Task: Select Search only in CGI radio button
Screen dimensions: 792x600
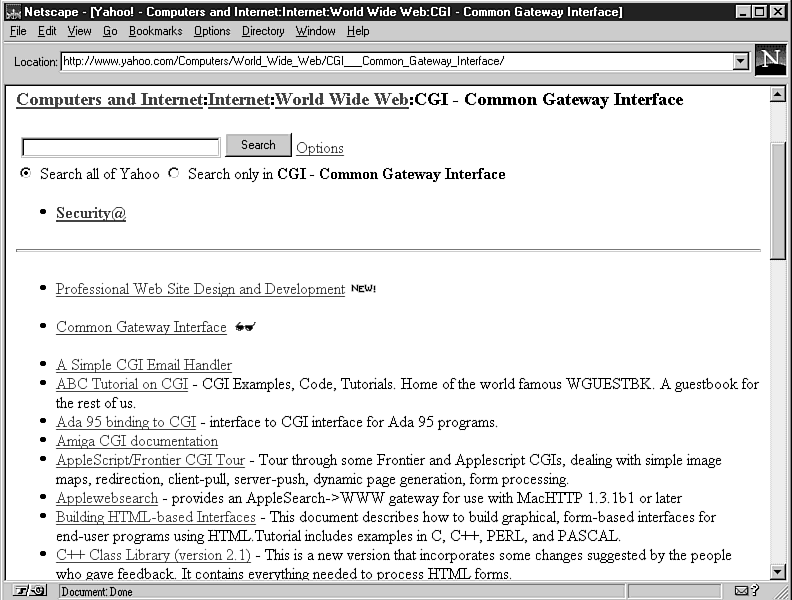Action: point(174,173)
